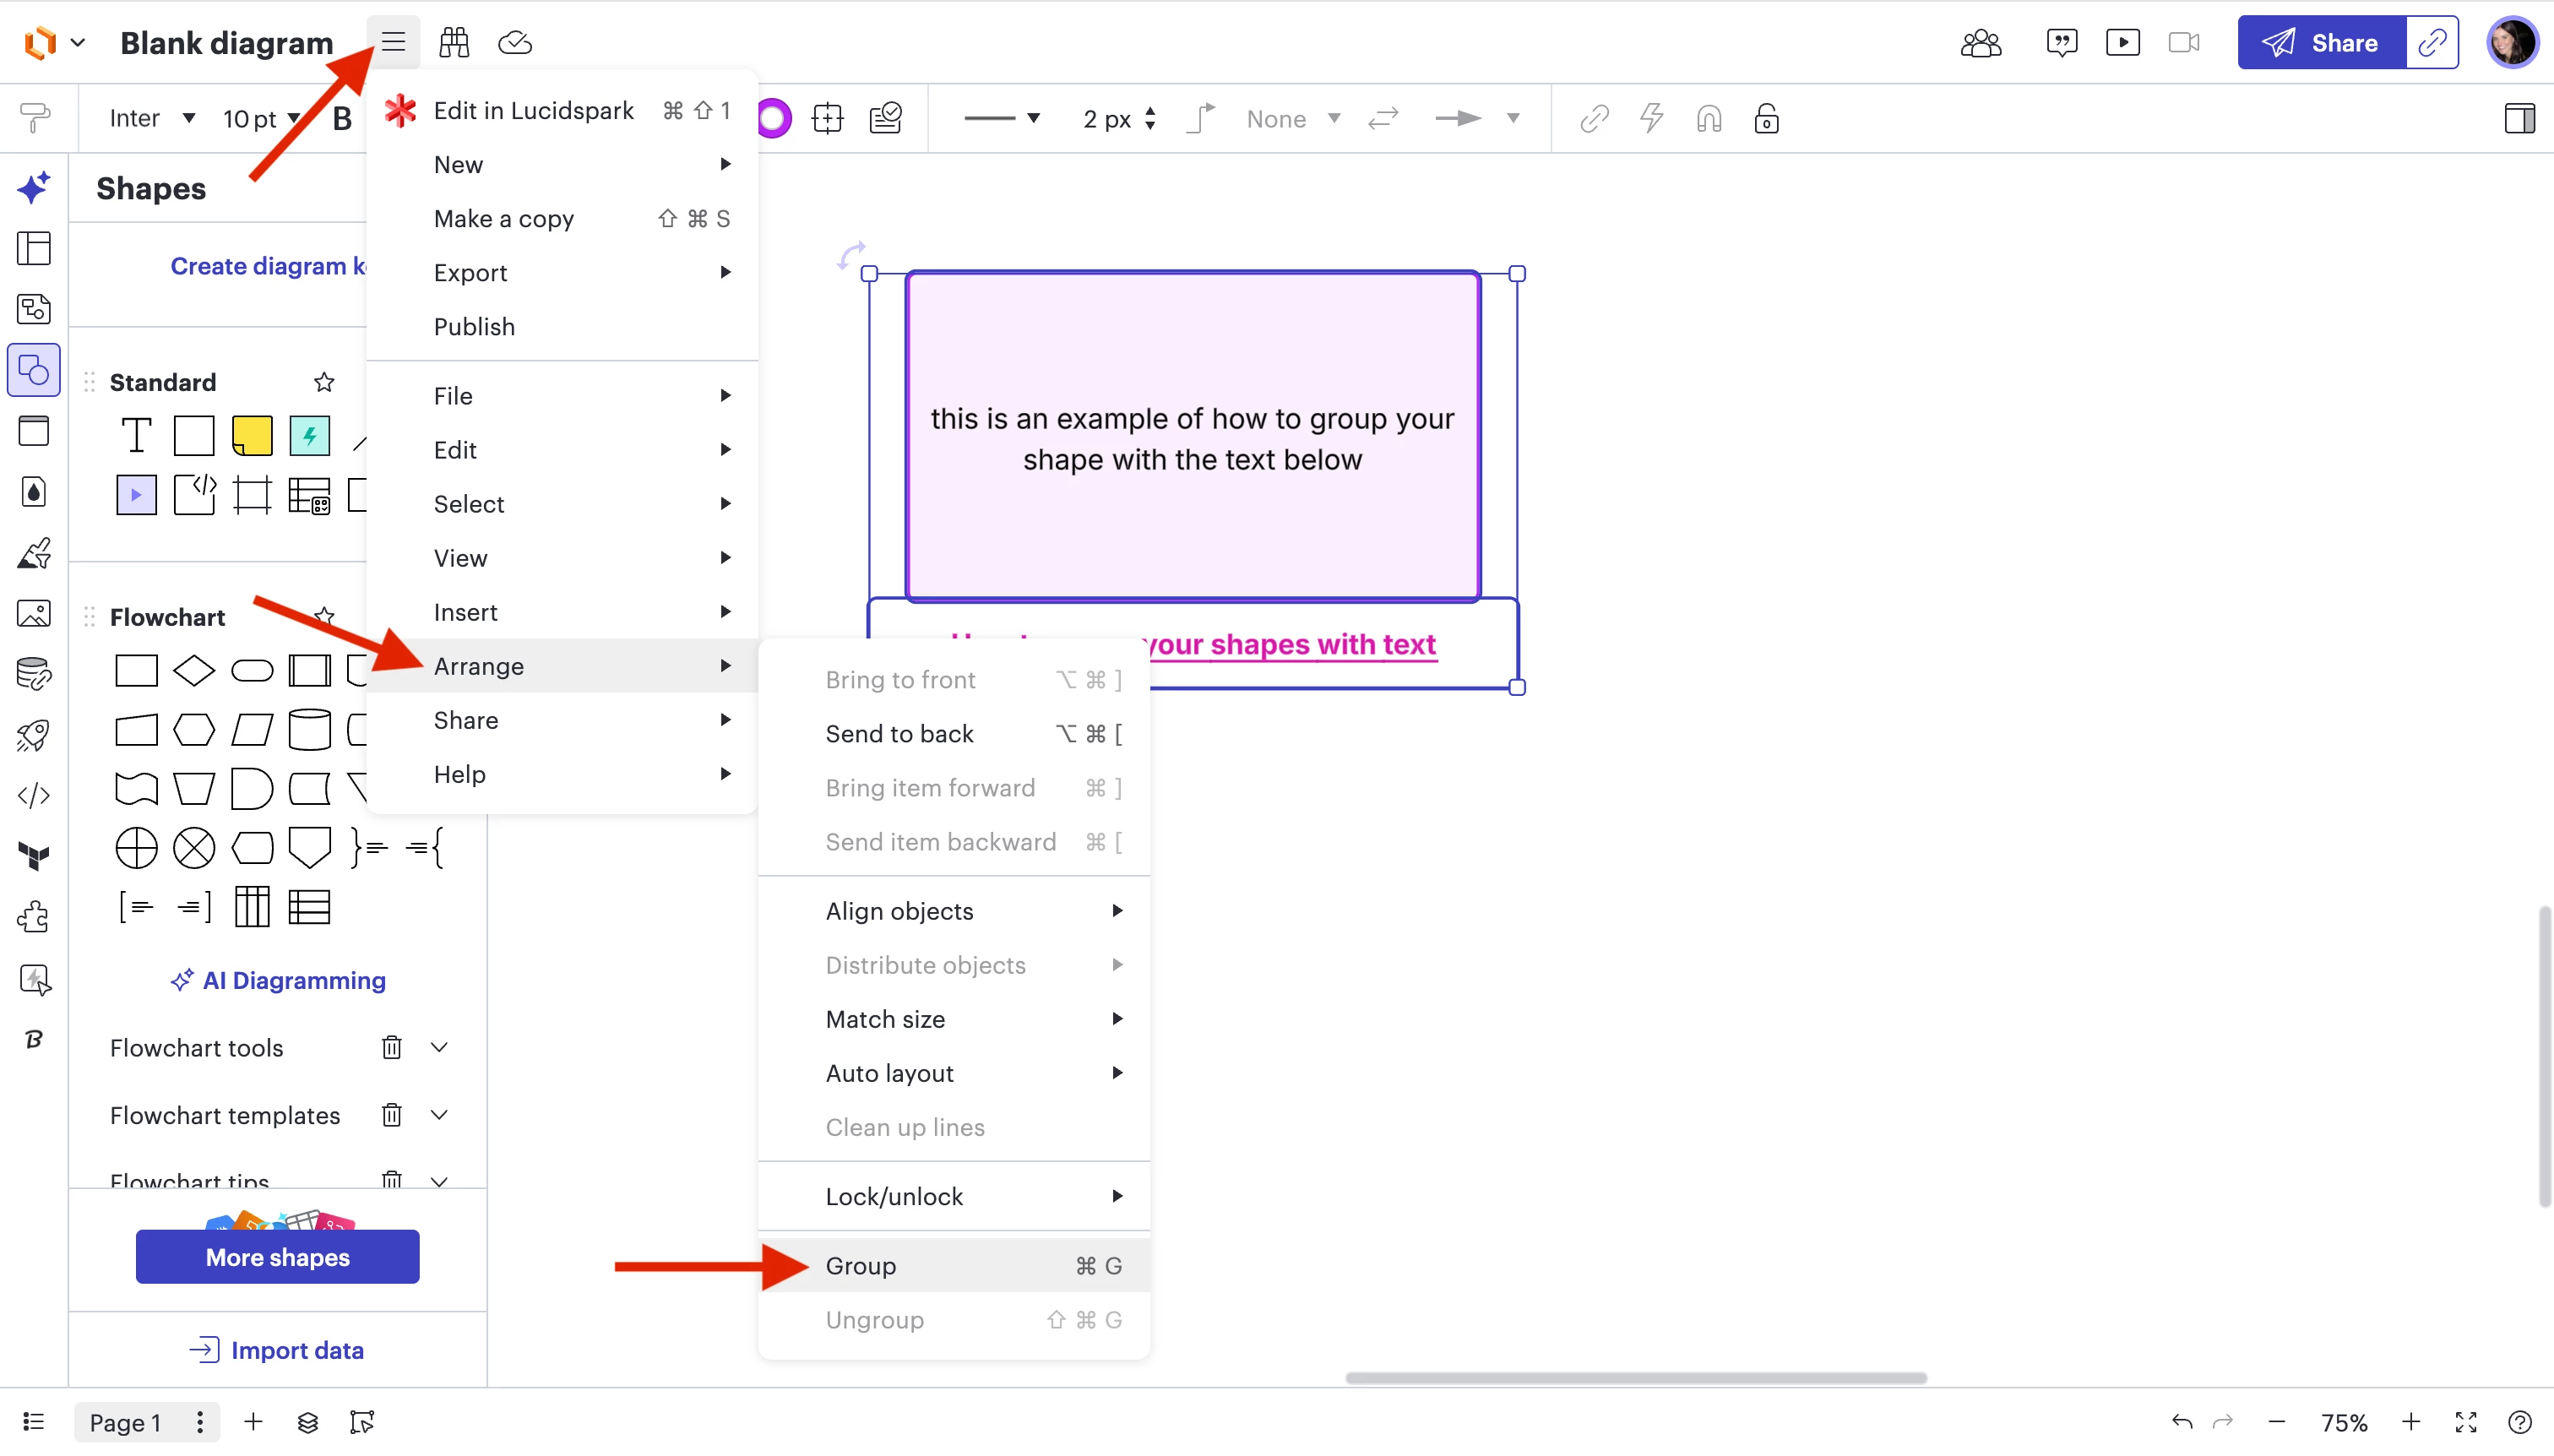
Task: Click the present mode play icon
Action: (x=2122, y=42)
